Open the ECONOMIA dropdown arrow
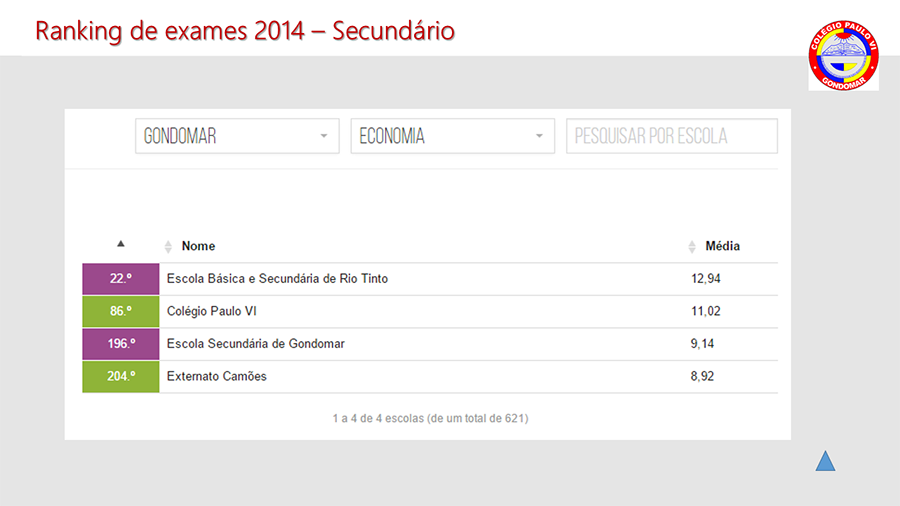 coord(539,136)
